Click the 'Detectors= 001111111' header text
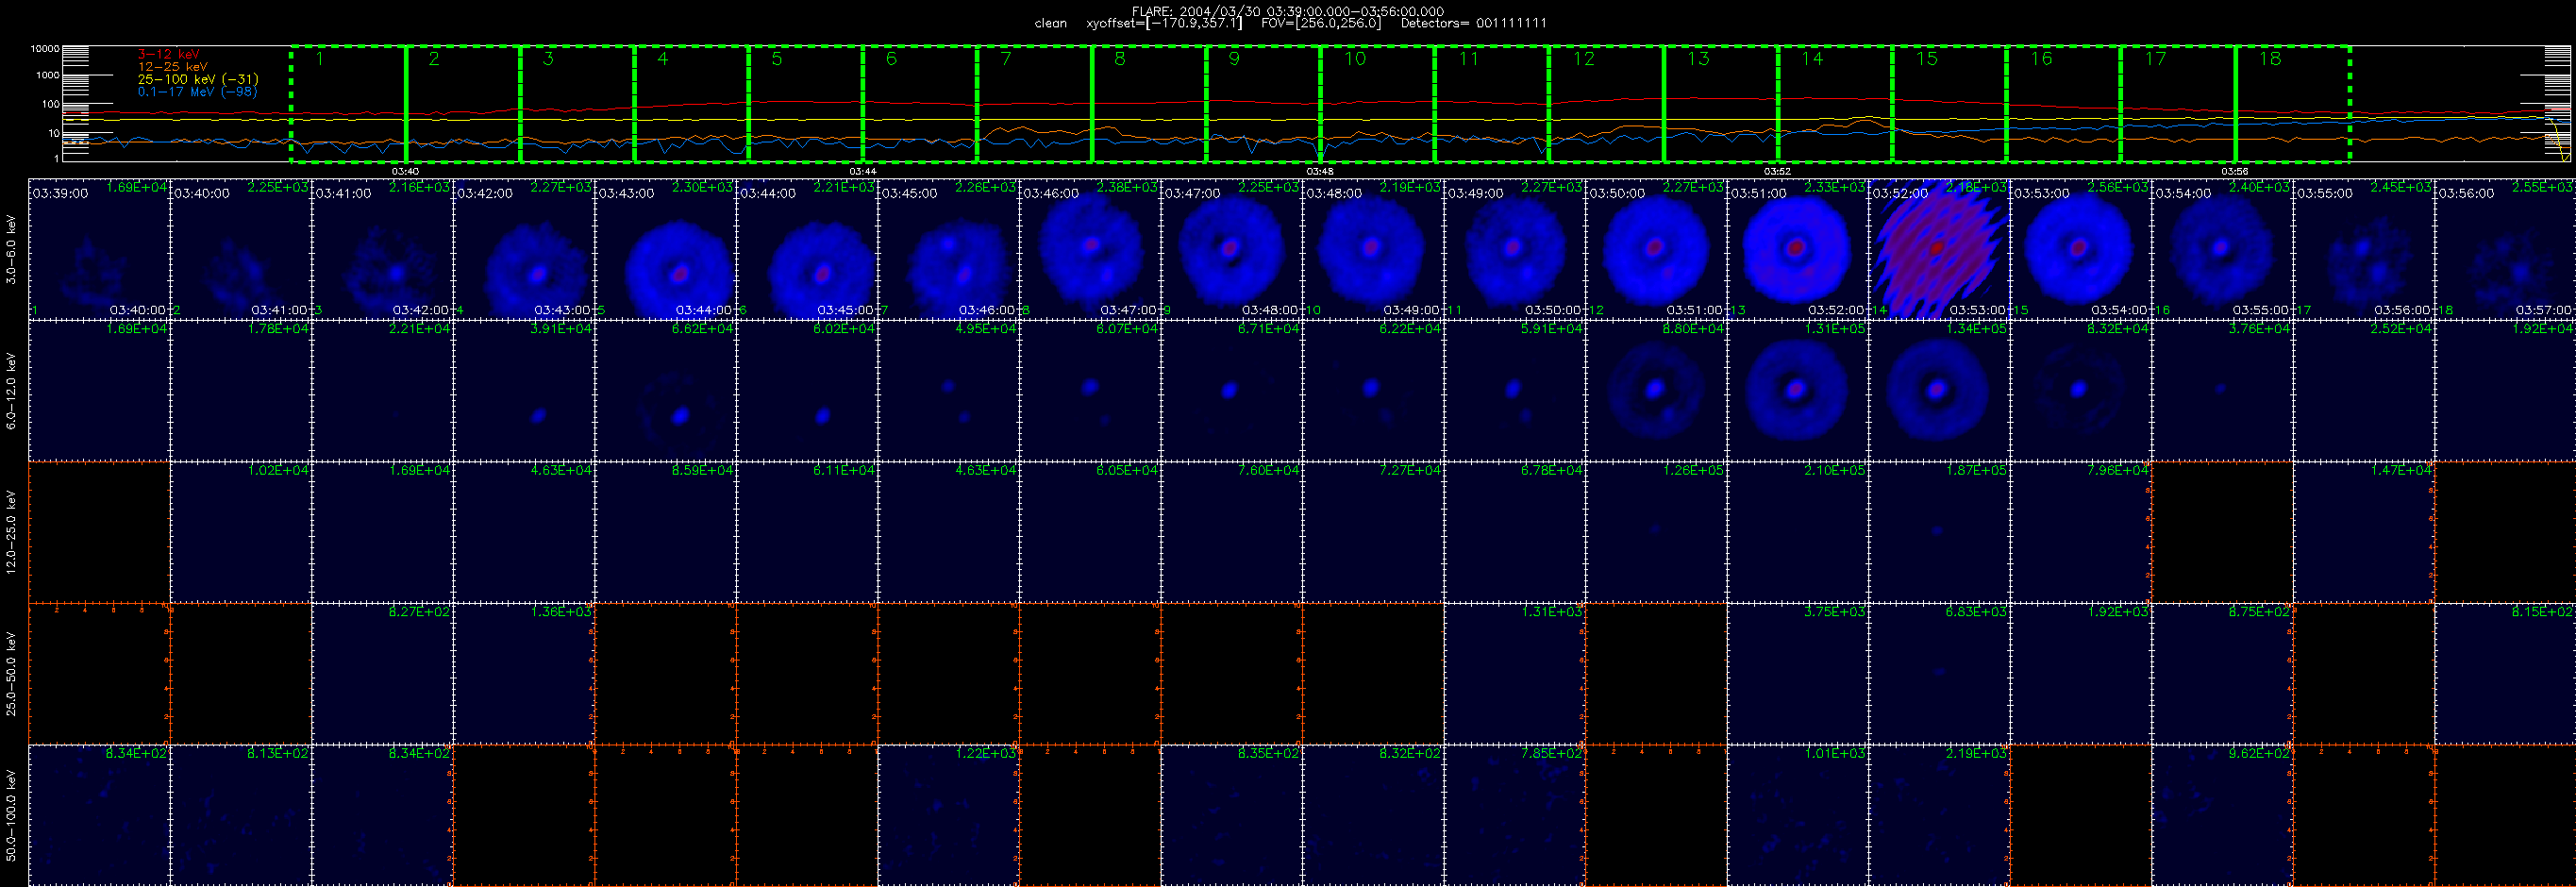 coord(1473,23)
